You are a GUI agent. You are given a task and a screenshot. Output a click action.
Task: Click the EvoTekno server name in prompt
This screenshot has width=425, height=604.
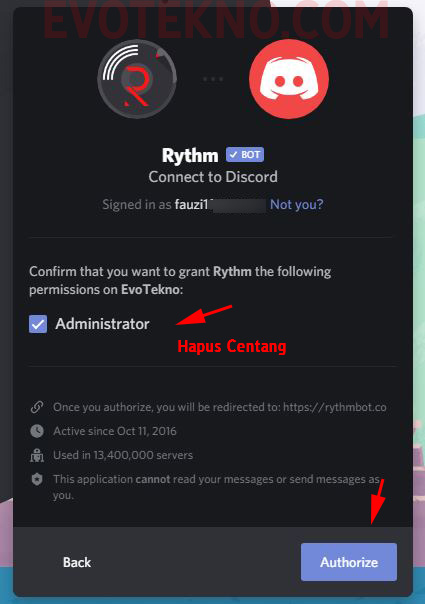pyautogui.click(x=150, y=289)
